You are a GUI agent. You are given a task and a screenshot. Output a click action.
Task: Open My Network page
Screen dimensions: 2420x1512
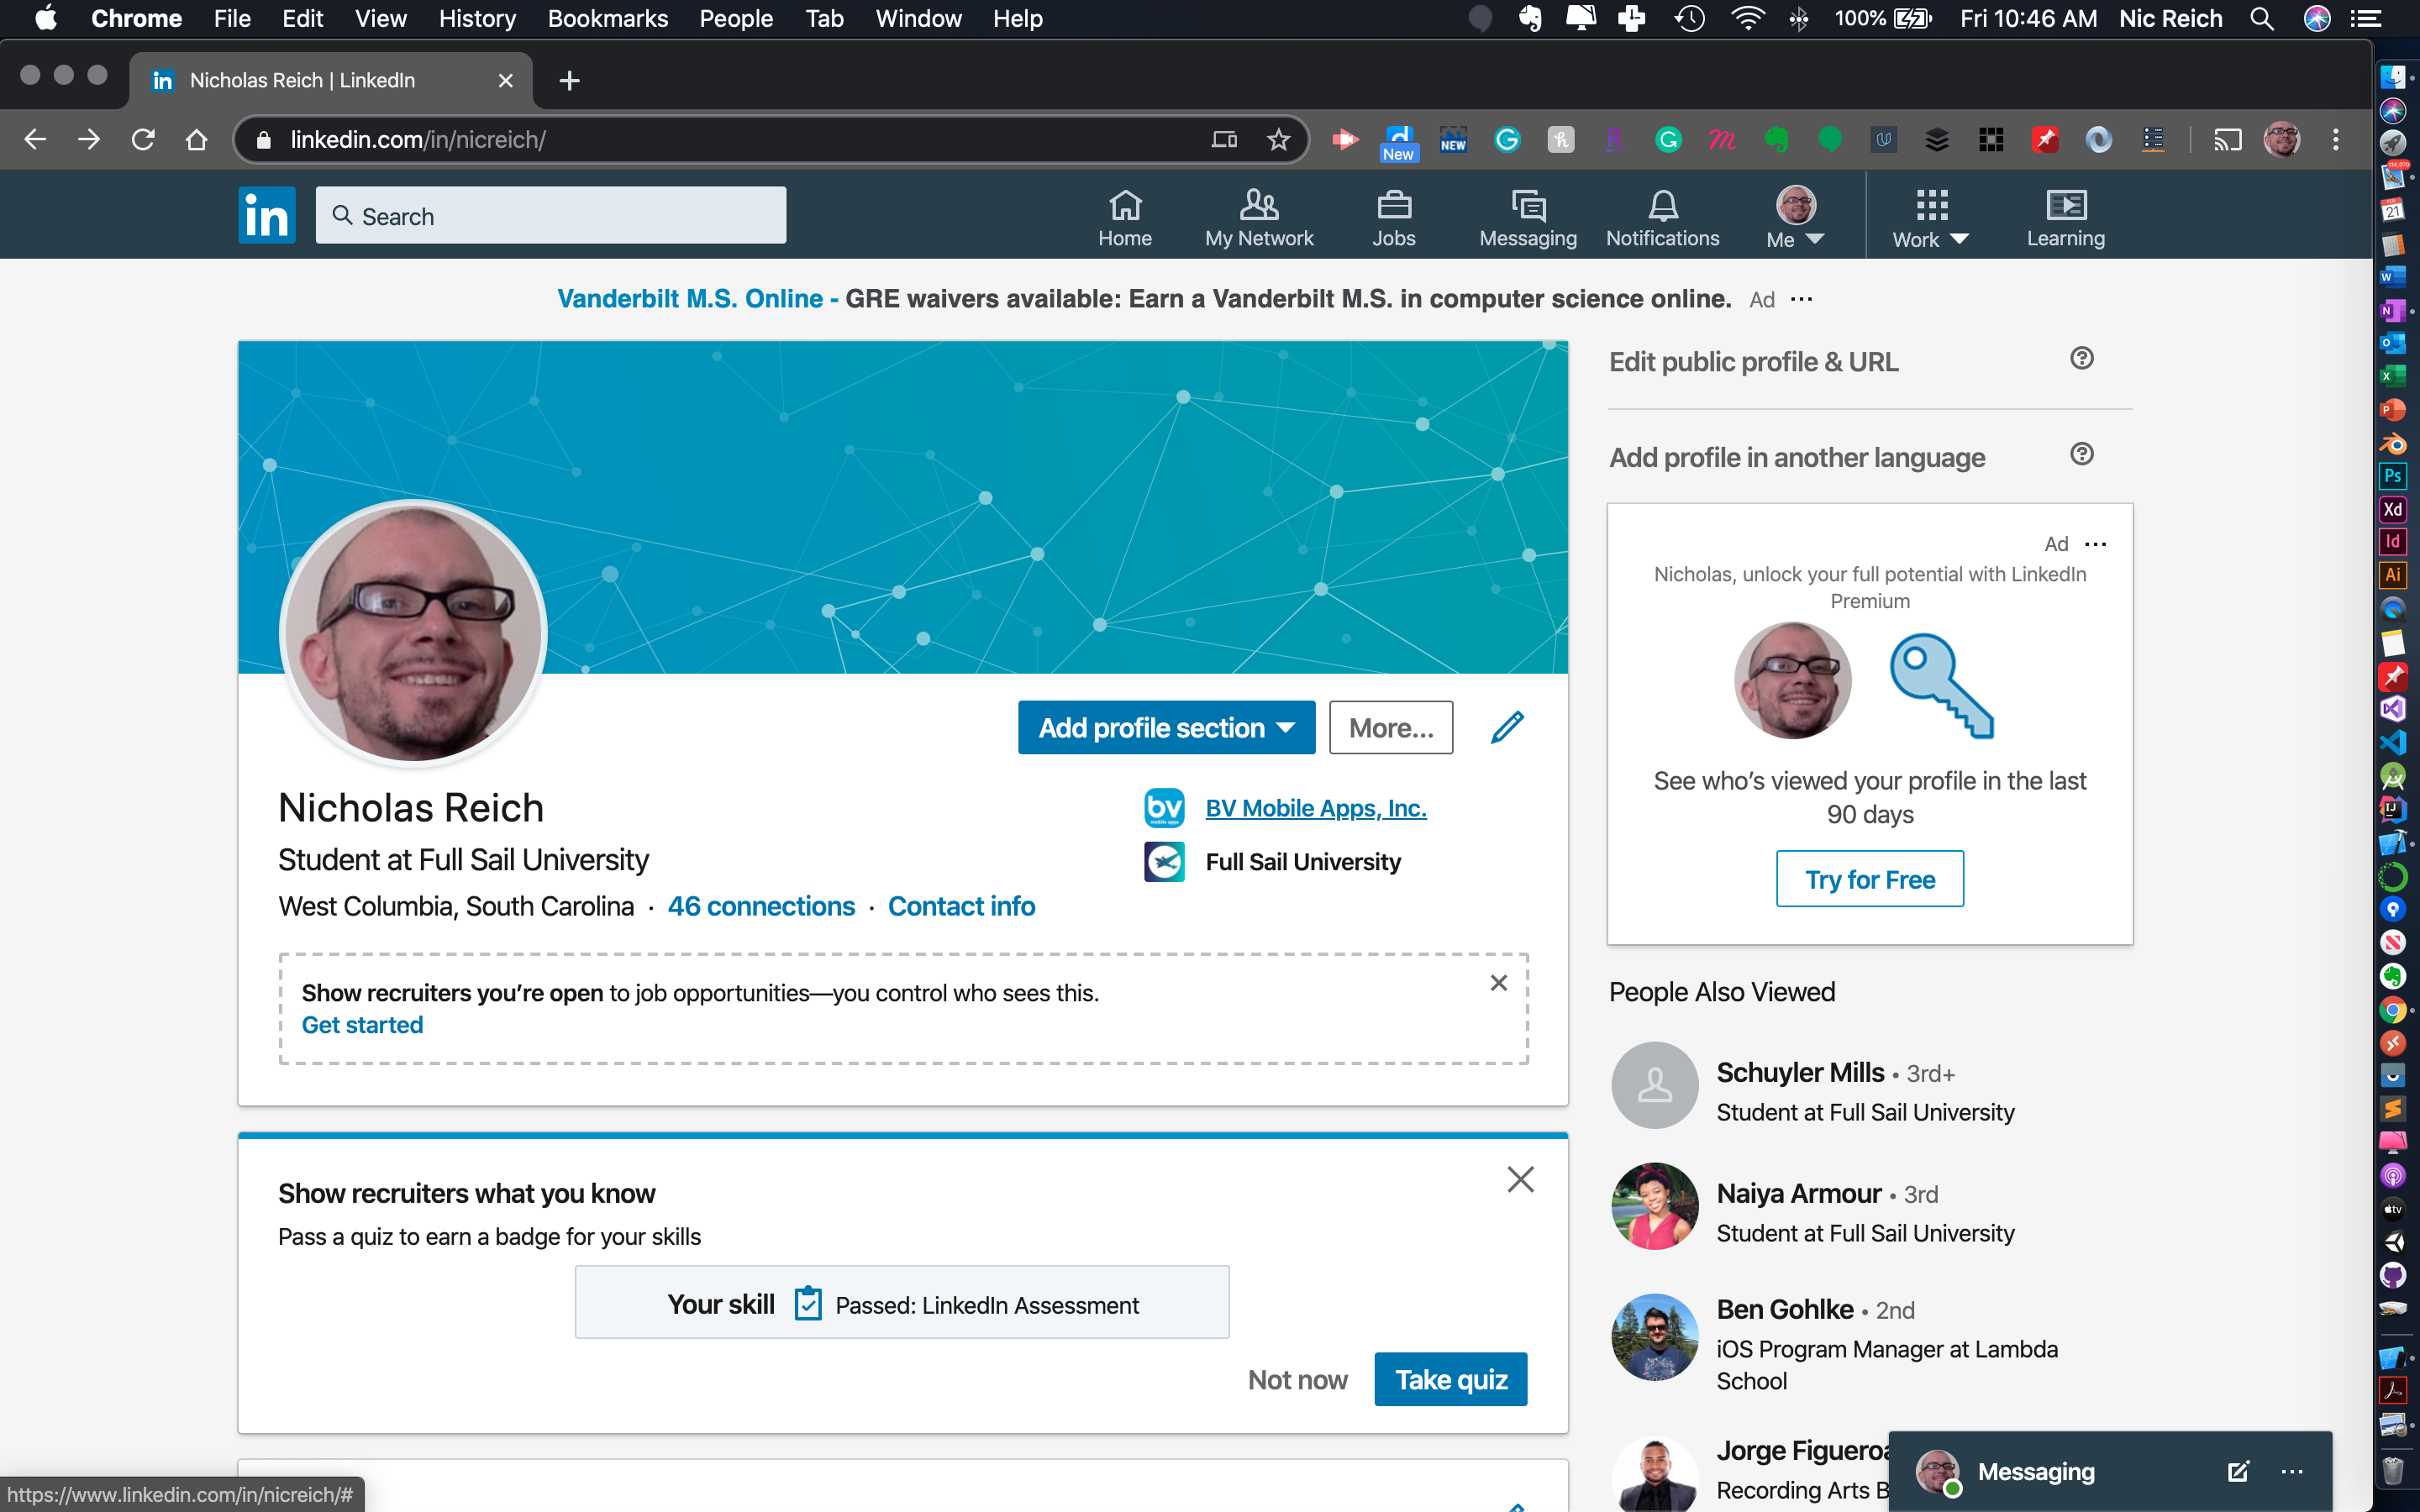point(1258,218)
